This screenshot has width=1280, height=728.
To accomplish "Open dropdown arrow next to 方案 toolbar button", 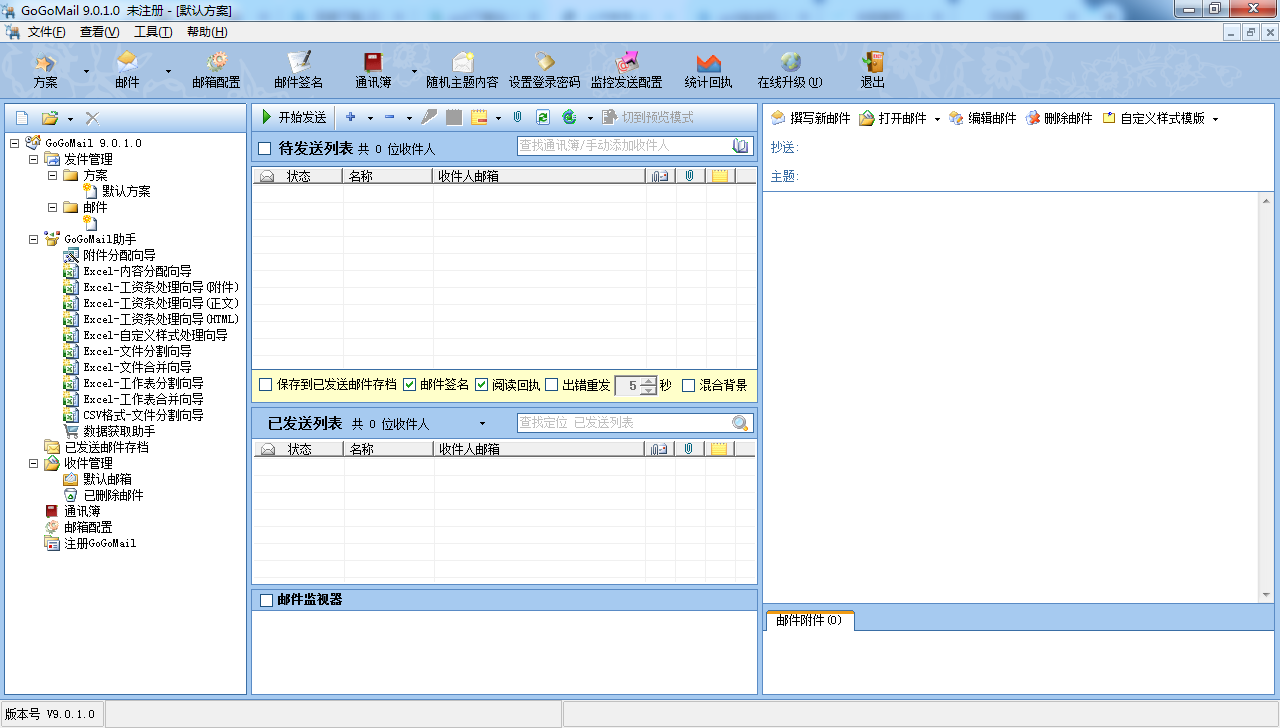I will 86,71.
